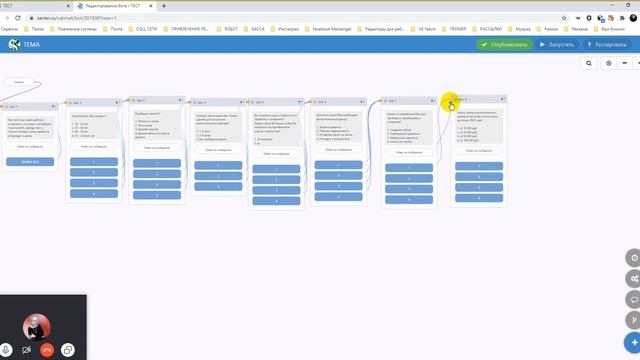Zoom out the canvas with minus button

pyautogui.click(x=624, y=63)
